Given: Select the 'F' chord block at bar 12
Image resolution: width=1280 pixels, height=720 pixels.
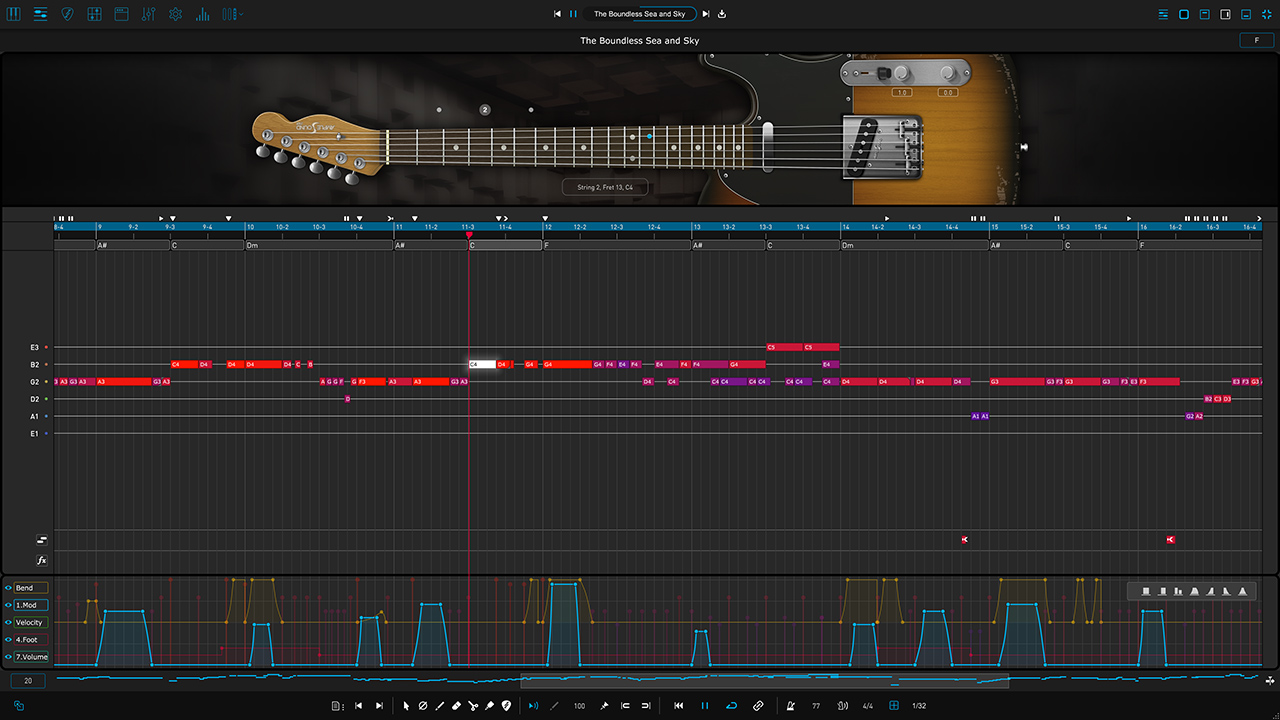Looking at the screenshot, I should point(617,245).
